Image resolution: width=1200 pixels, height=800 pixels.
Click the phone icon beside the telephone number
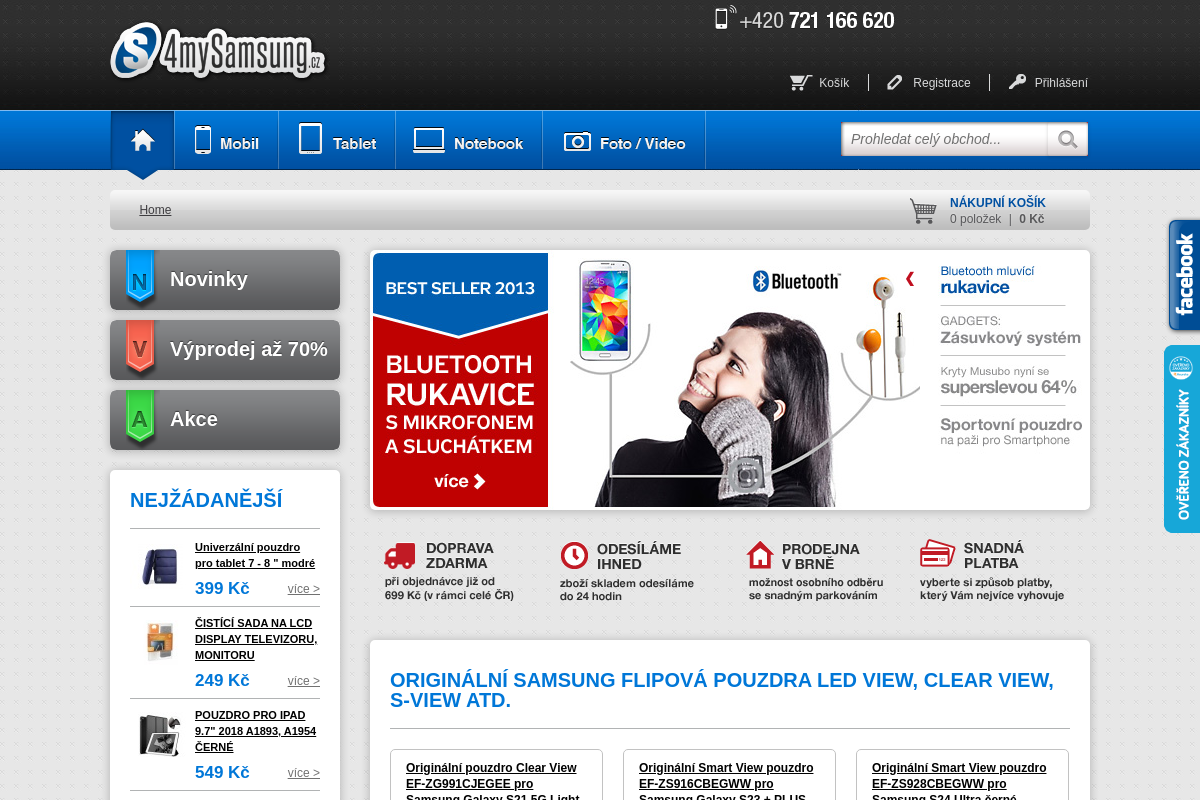(x=722, y=19)
